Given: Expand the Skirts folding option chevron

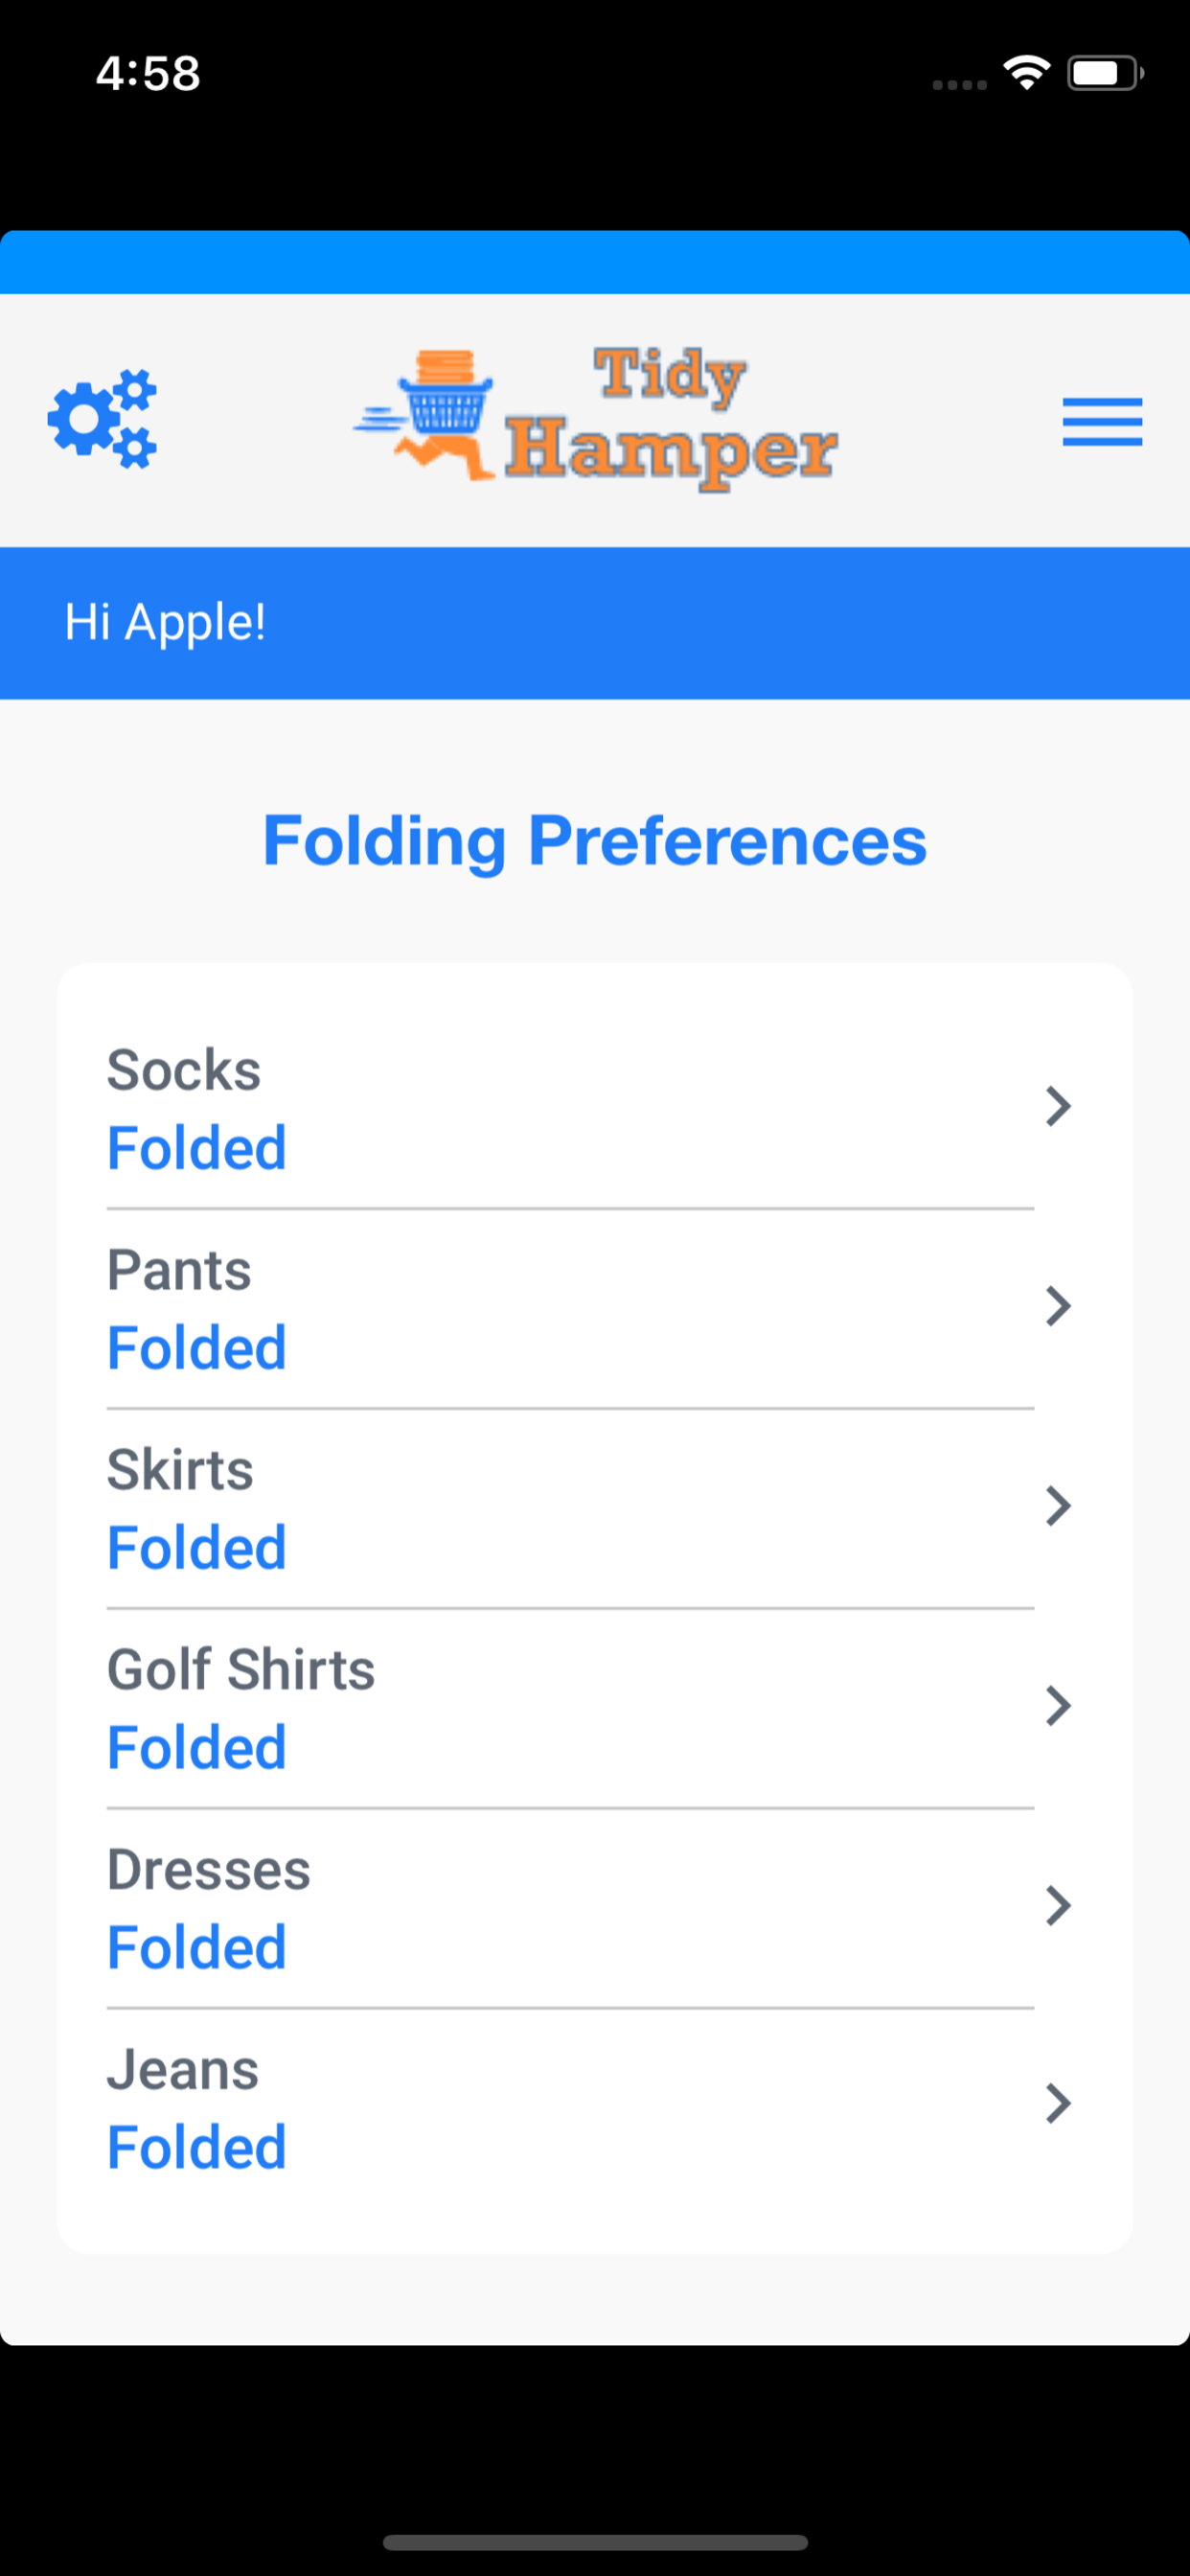Looking at the screenshot, I should pos(1058,1506).
